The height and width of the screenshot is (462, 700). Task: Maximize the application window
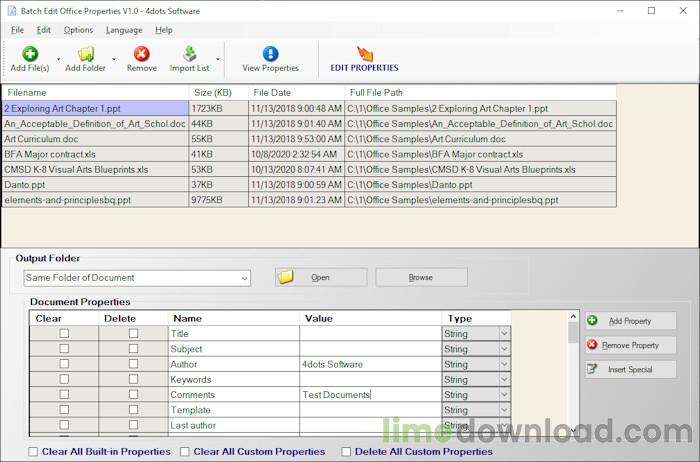tap(651, 11)
